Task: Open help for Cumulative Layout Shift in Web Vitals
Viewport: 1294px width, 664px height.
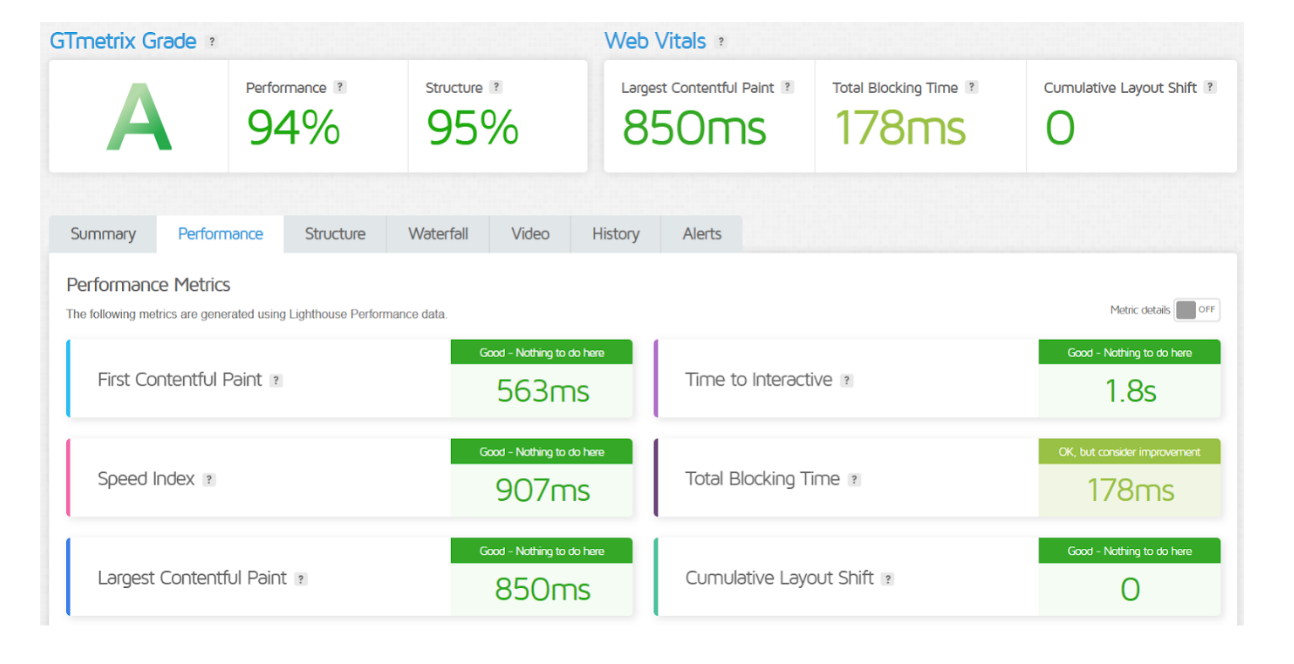Action: point(1211,88)
